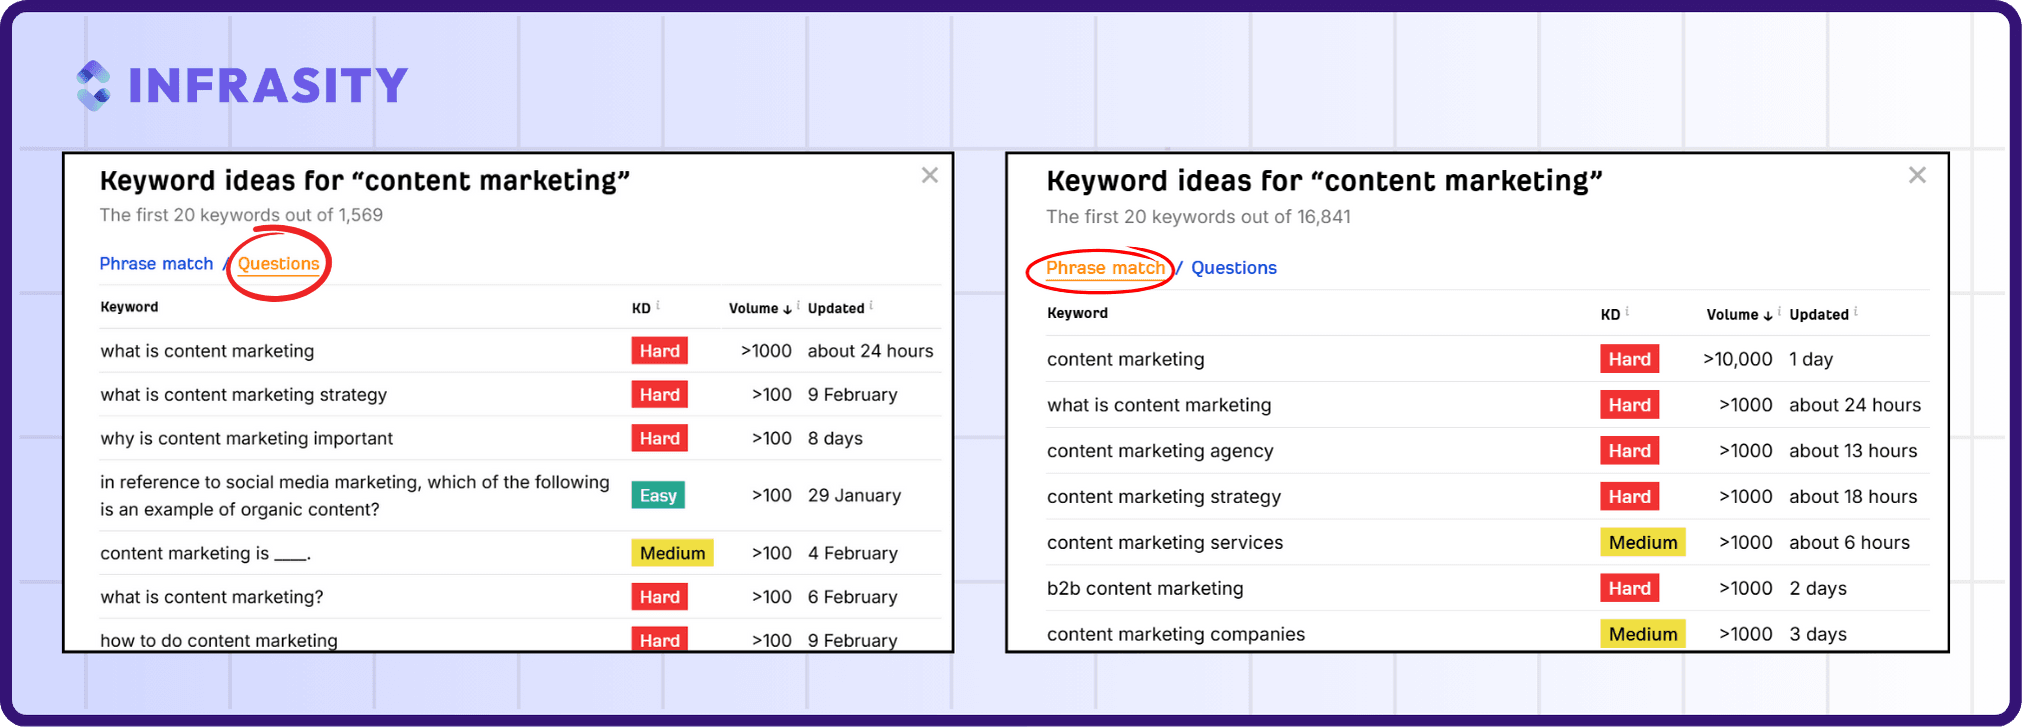The height and width of the screenshot is (728, 2022).
Task: Click the Updated info icon in right panel
Action: [x=1856, y=311]
